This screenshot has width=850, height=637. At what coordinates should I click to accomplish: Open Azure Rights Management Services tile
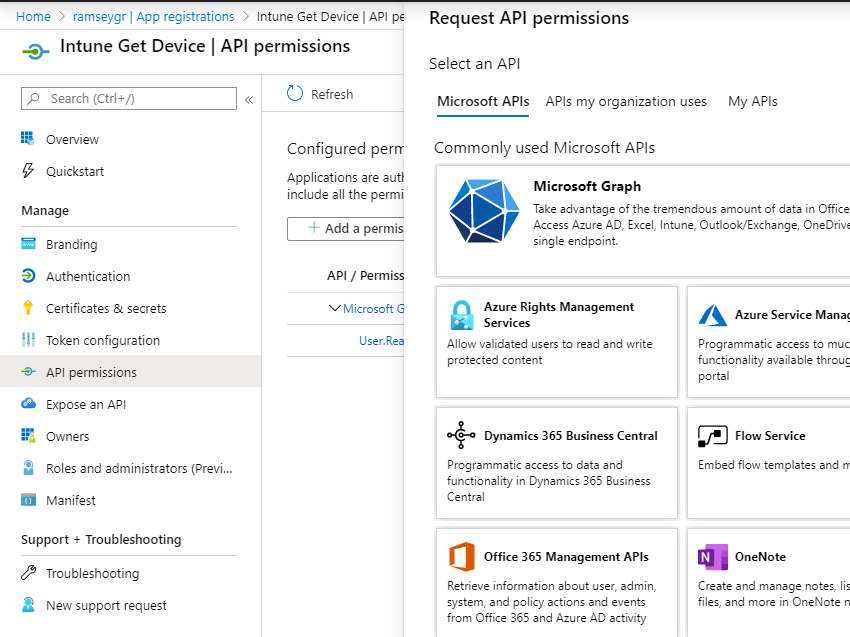[x=556, y=341]
